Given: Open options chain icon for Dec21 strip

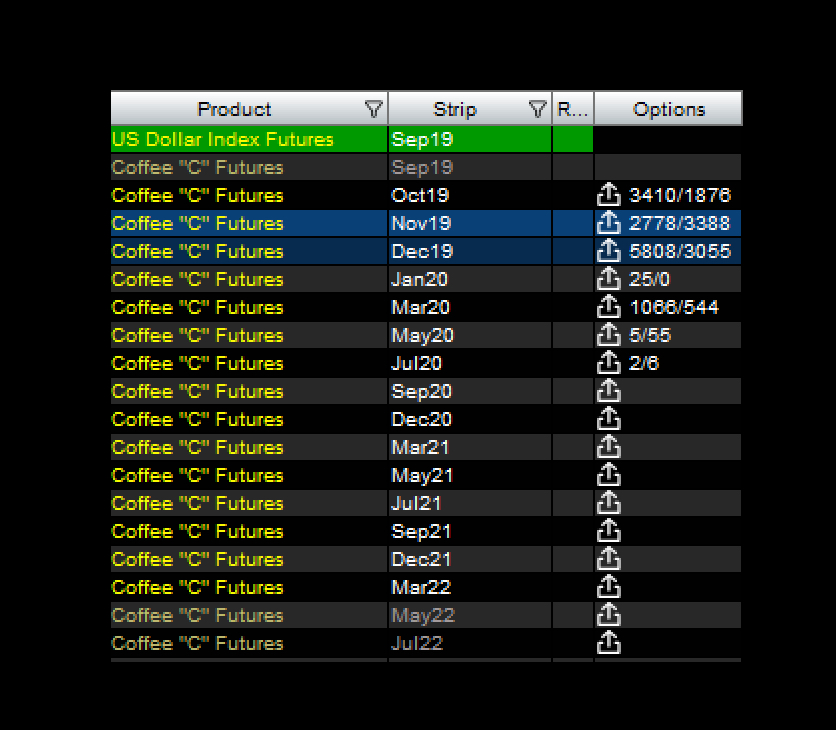Looking at the screenshot, I should pos(608,559).
